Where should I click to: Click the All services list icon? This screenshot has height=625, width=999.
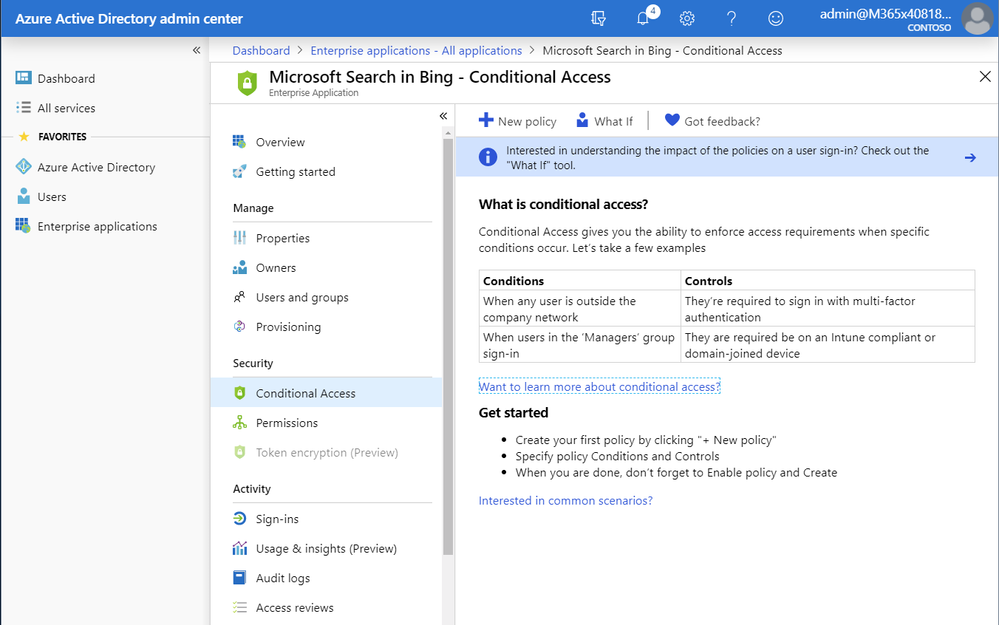(x=24, y=108)
